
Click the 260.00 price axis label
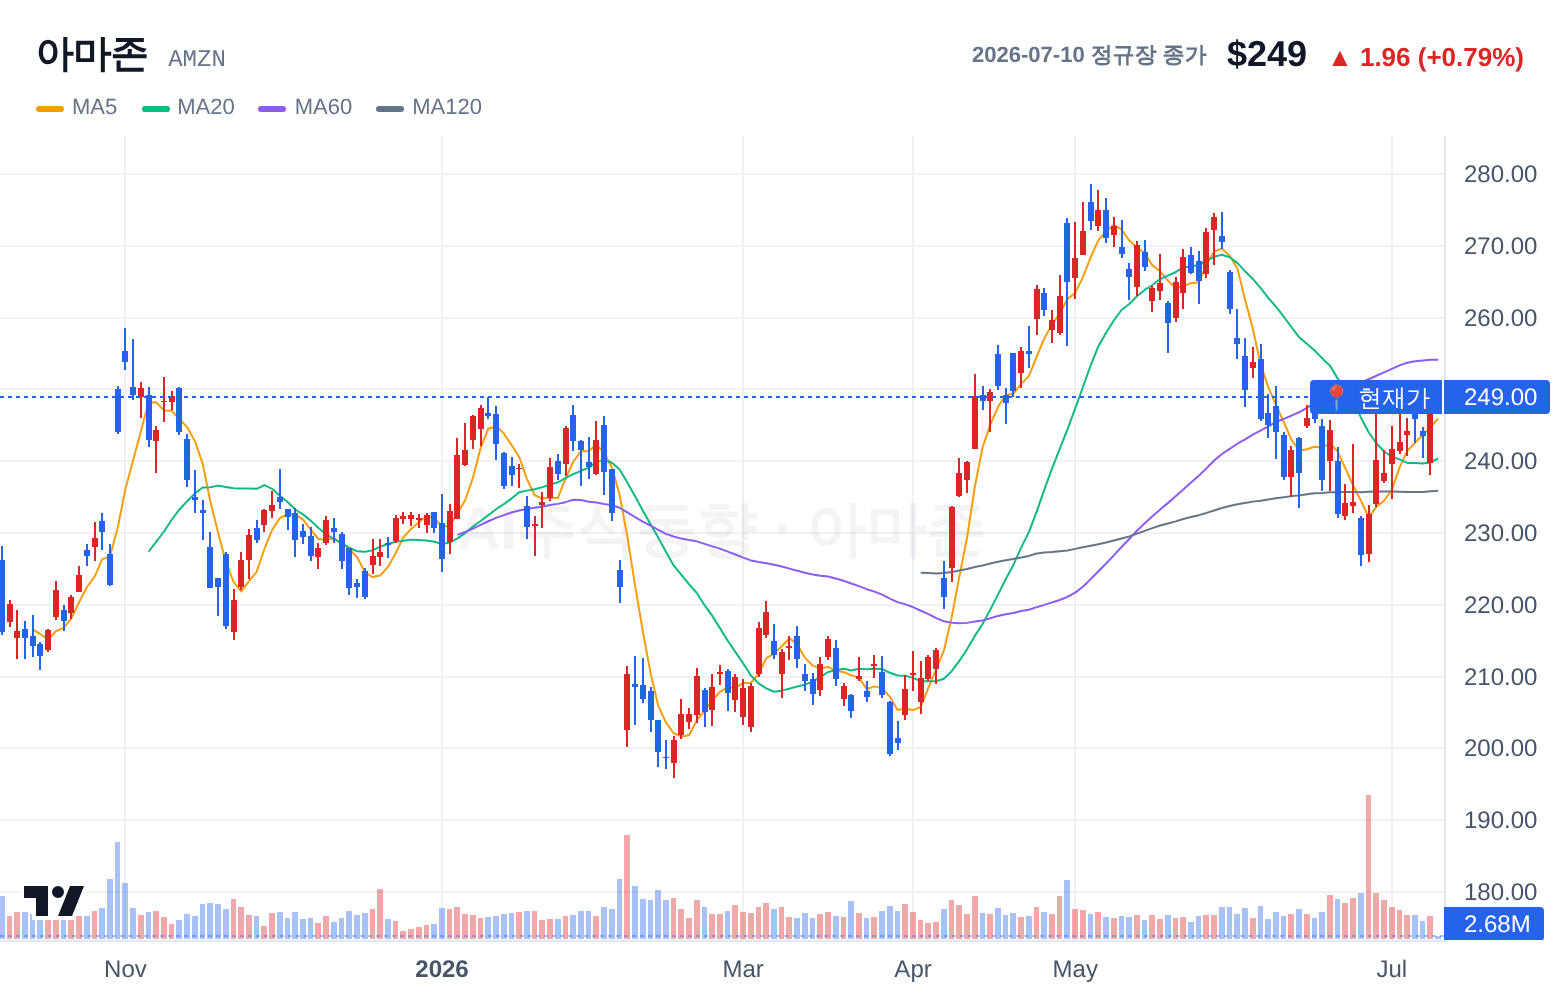pos(1500,318)
